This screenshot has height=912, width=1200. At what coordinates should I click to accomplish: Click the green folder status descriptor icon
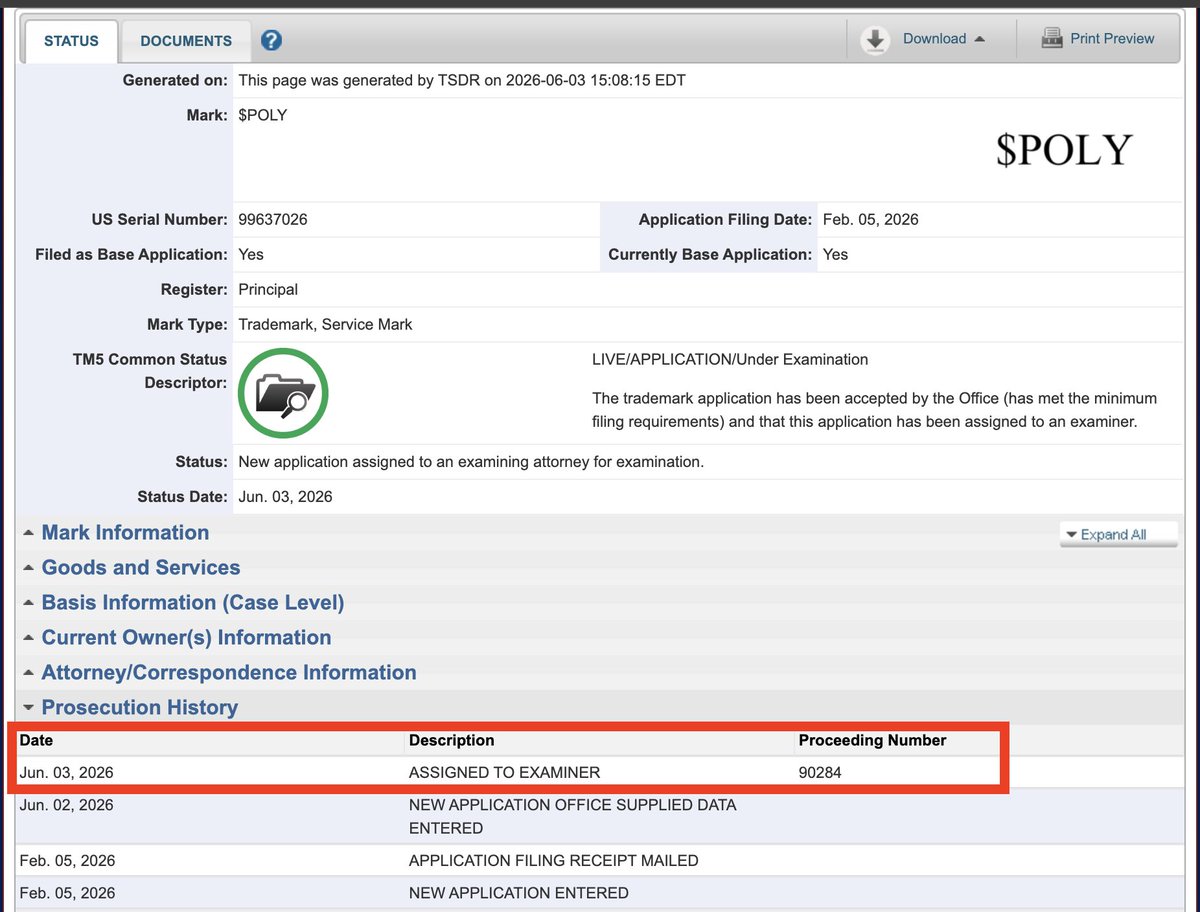click(283, 394)
